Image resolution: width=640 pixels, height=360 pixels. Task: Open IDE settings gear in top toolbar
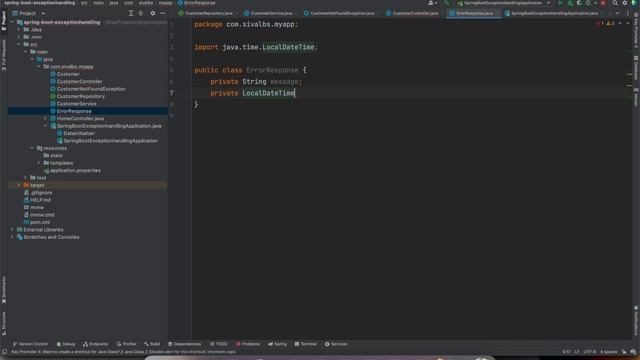[624, 3]
